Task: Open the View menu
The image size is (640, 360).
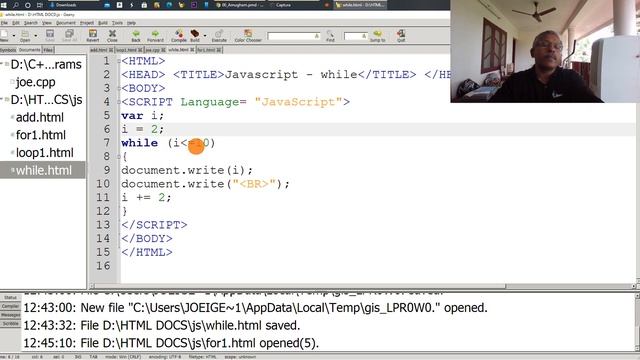Action: point(47,23)
